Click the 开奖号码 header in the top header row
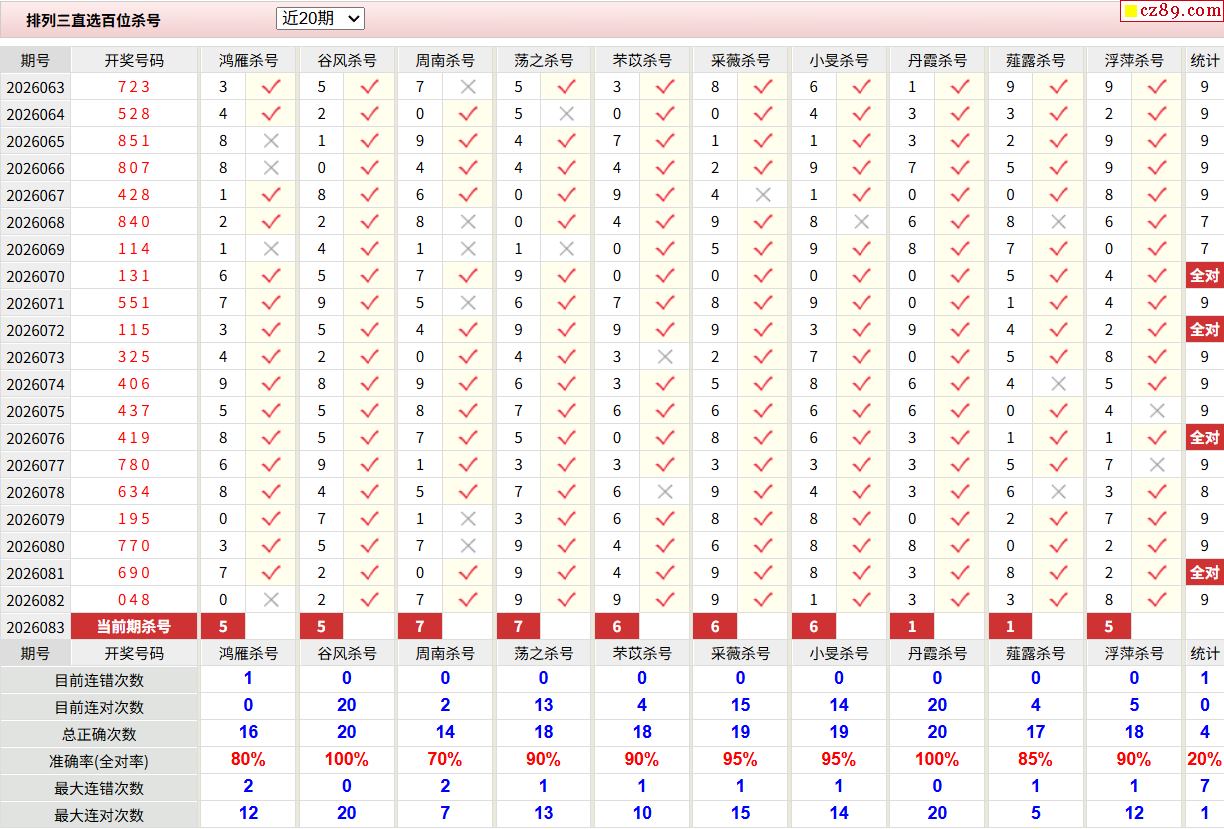Screen dimensions: 1224x829 click(134, 60)
